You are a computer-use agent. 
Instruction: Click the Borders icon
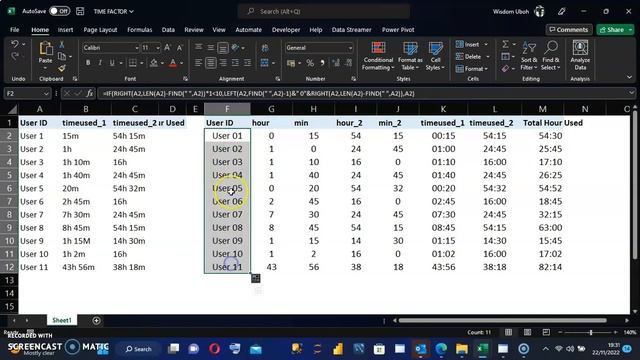pos(133,63)
